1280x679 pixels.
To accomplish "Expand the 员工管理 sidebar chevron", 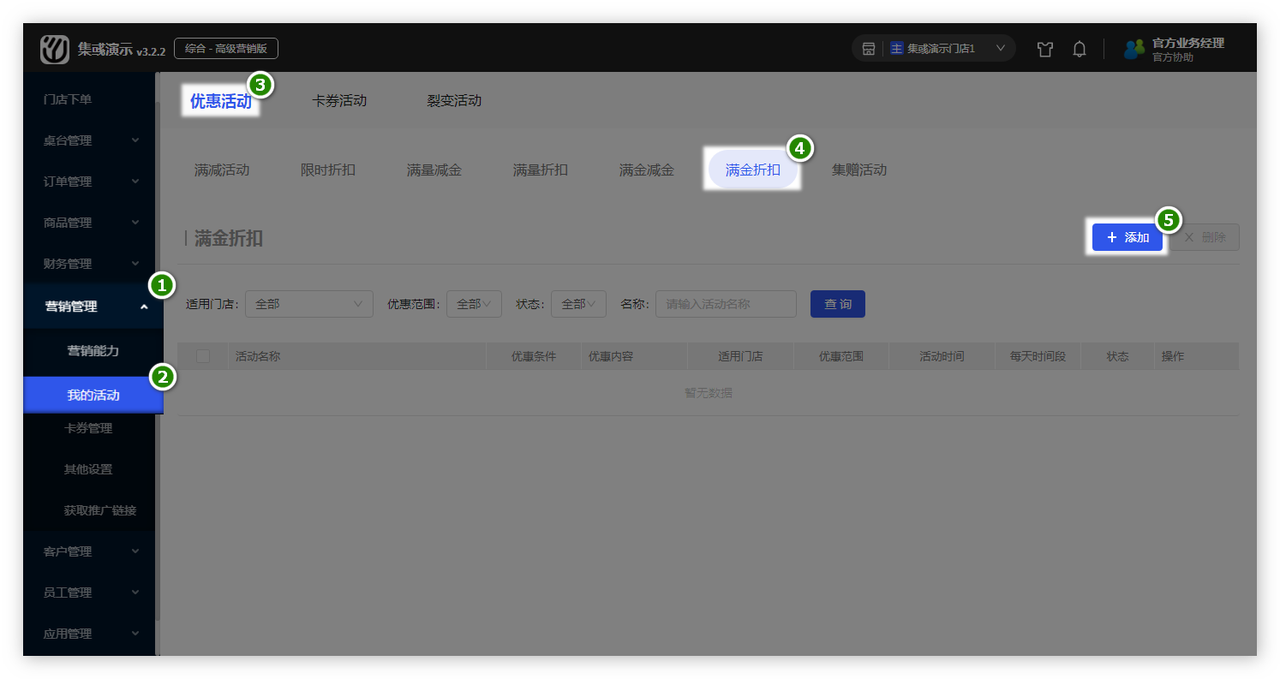I will (136, 592).
